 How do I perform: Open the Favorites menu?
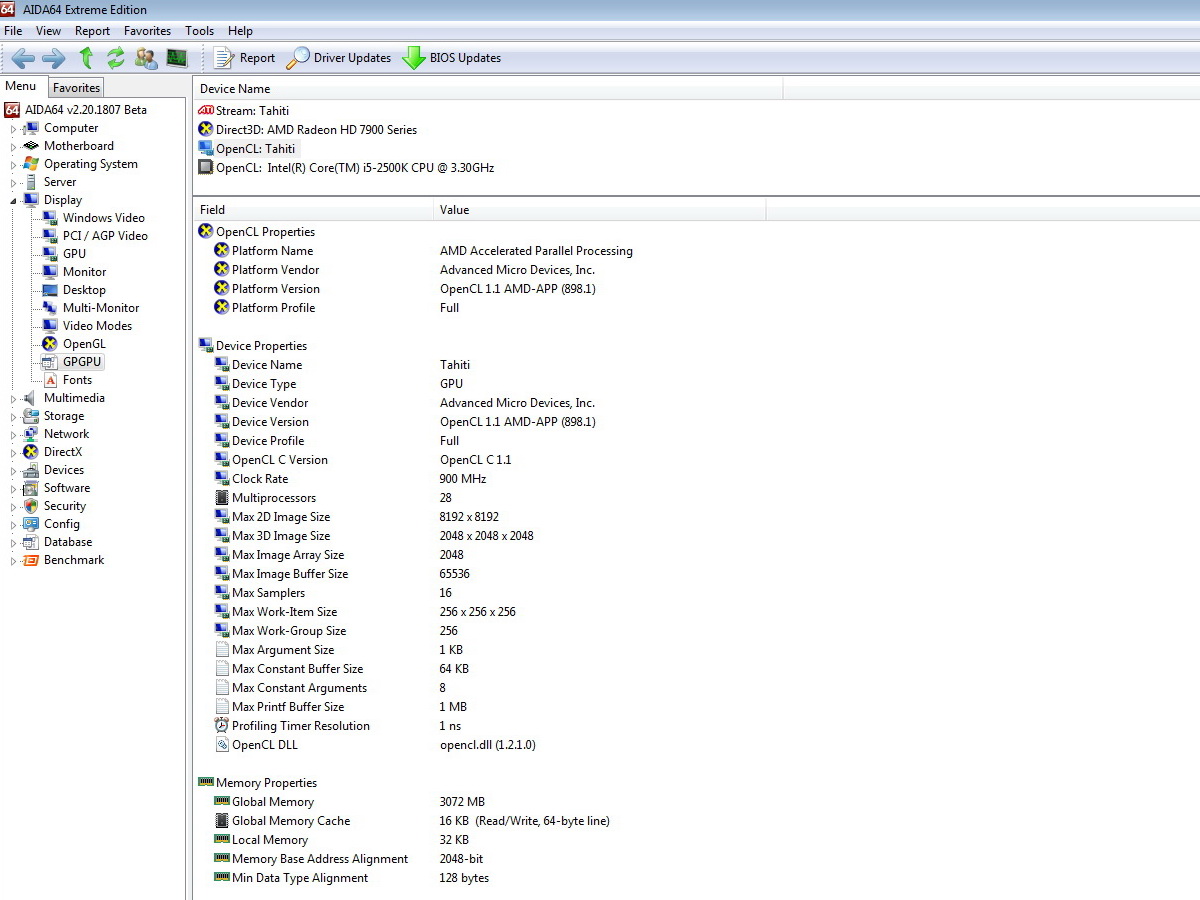click(147, 31)
